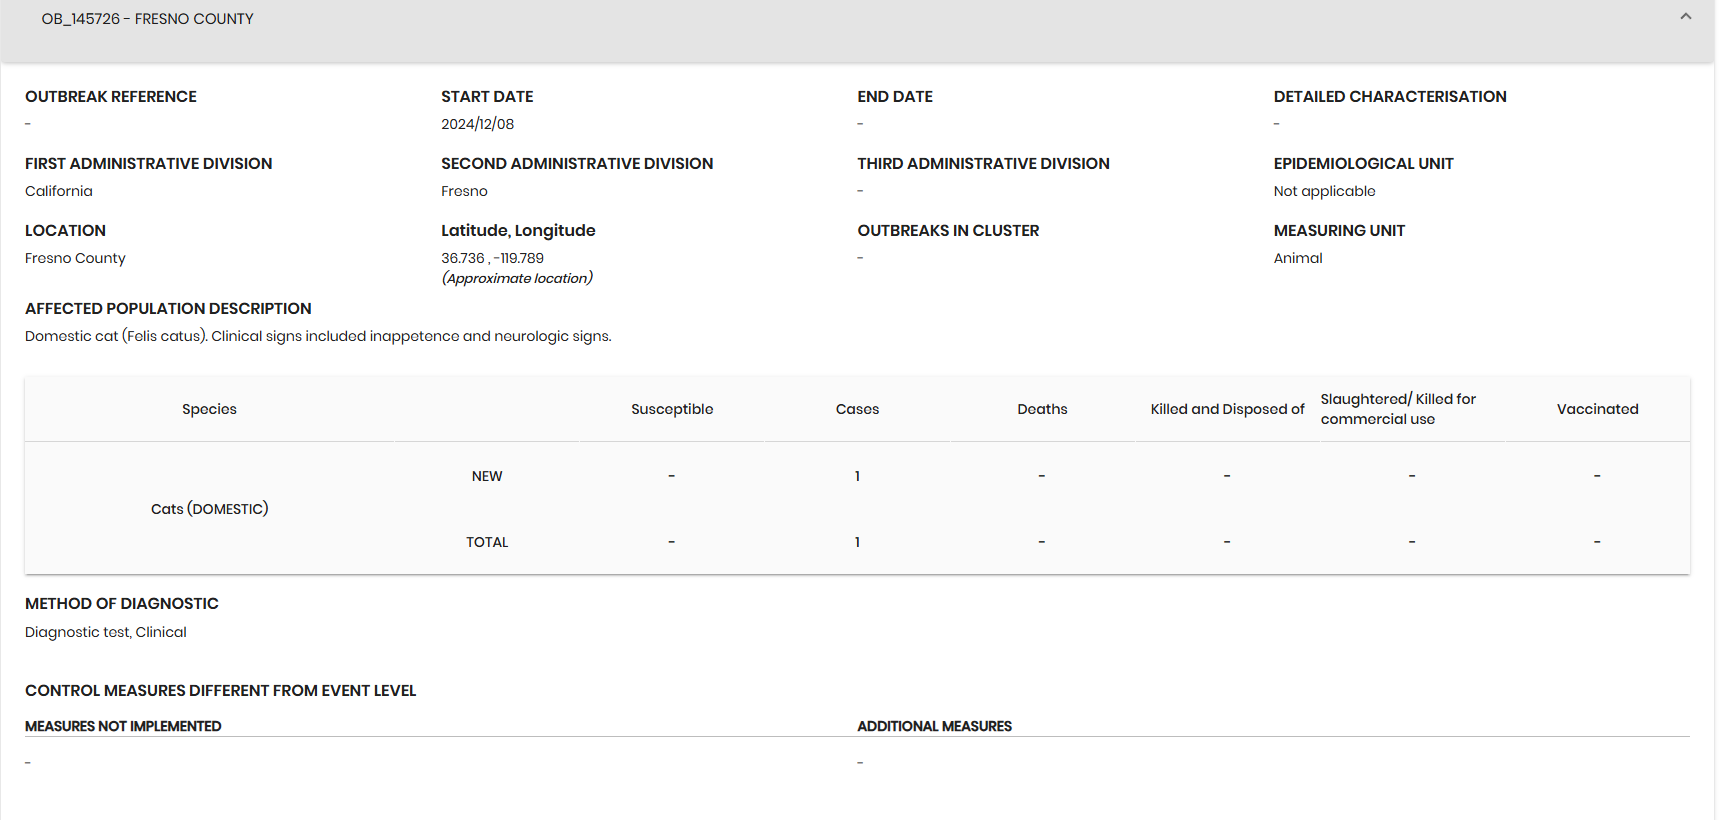Image resolution: width=1722 pixels, height=820 pixels.
Task: Click the Vaccinated column header
Action: pos(1597,409)
